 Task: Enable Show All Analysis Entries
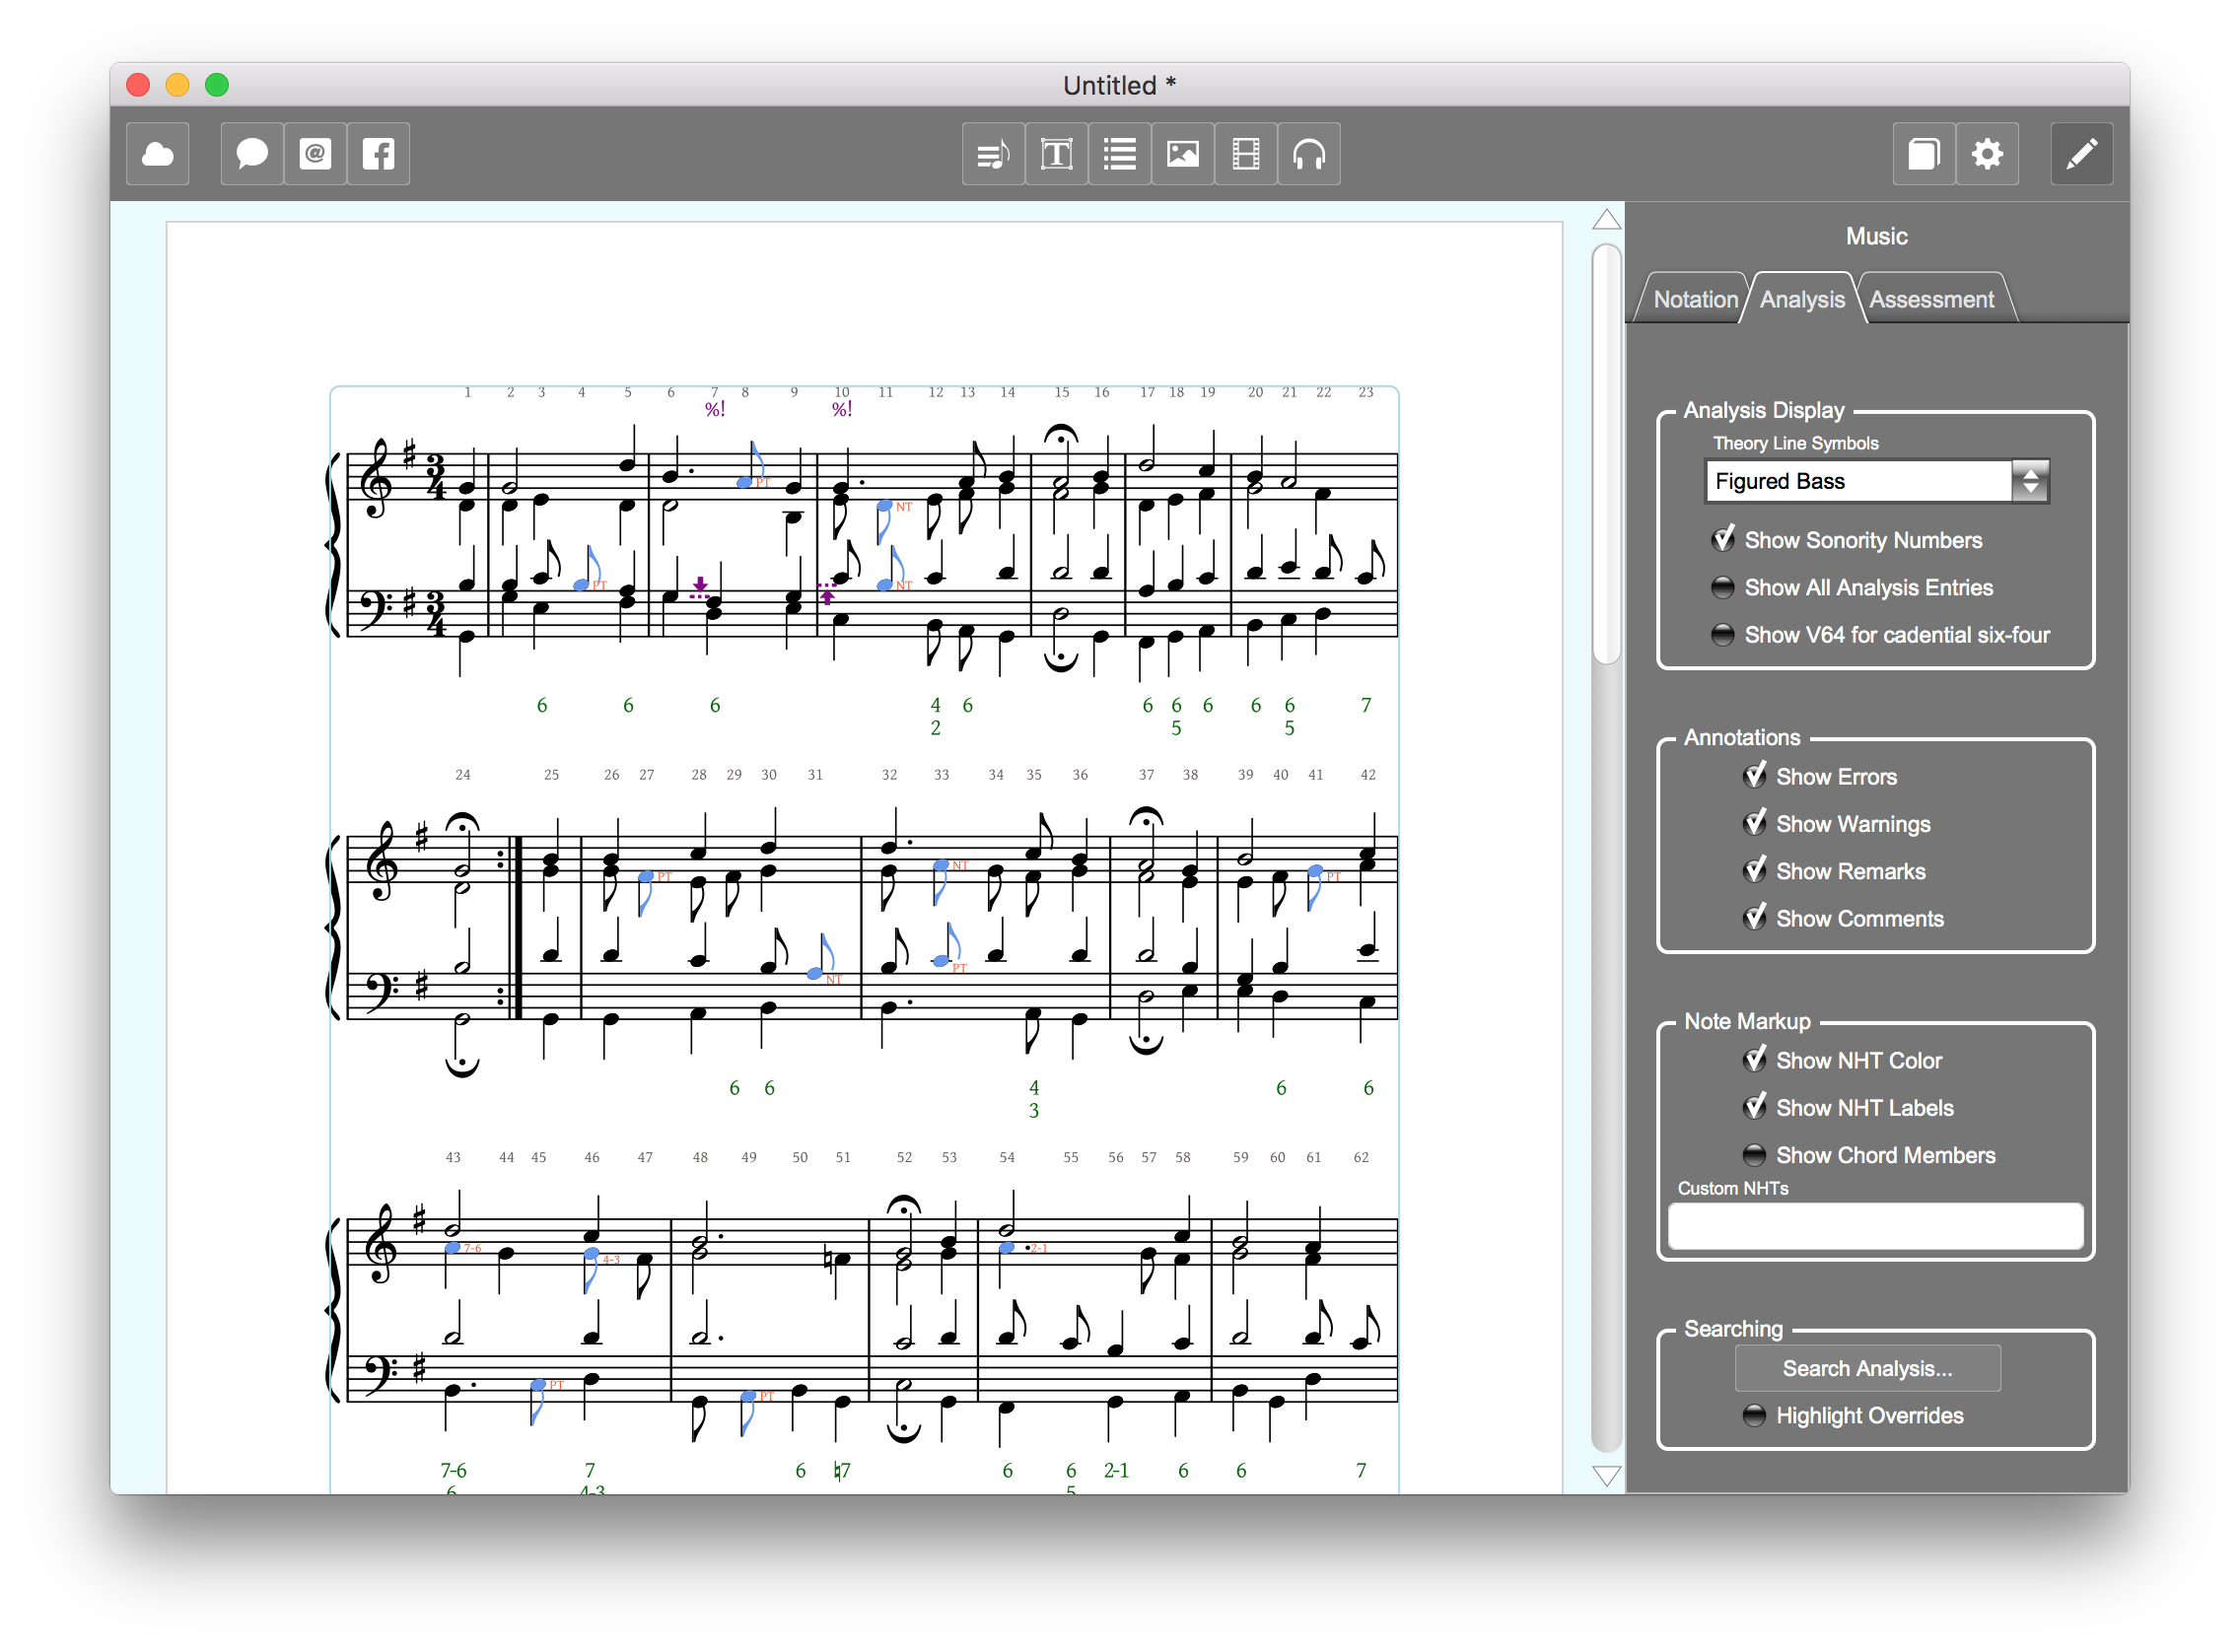[x=1723, y=588]
